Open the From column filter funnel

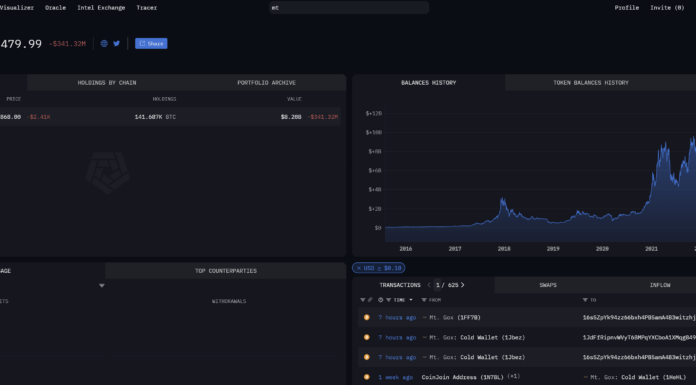424,300
